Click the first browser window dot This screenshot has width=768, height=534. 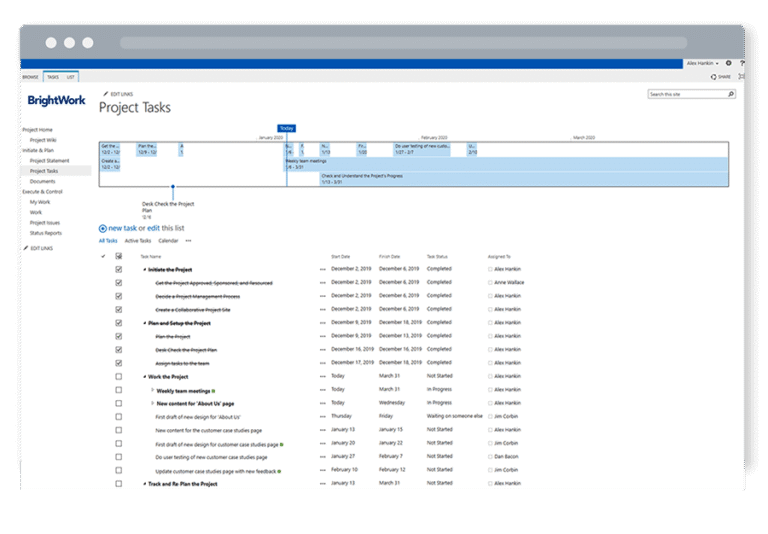click(51, 43)
